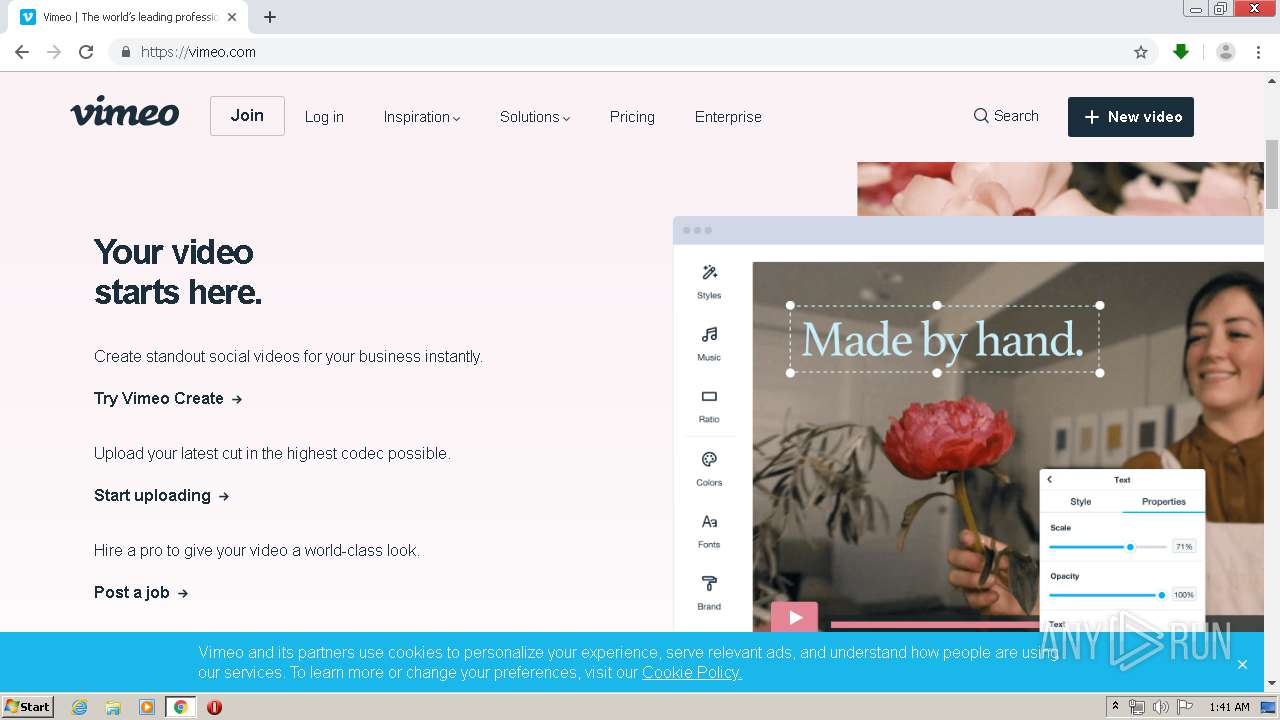The width and height of the screenshot is (1280, 720).
Task: Click Try Vimeo Create link
Action: point(168,398)
